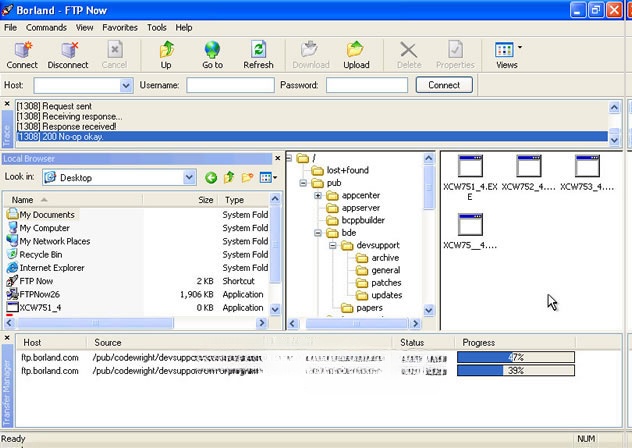
Task: Click the Delete toolbar icon
Action: tap(409, 55)
